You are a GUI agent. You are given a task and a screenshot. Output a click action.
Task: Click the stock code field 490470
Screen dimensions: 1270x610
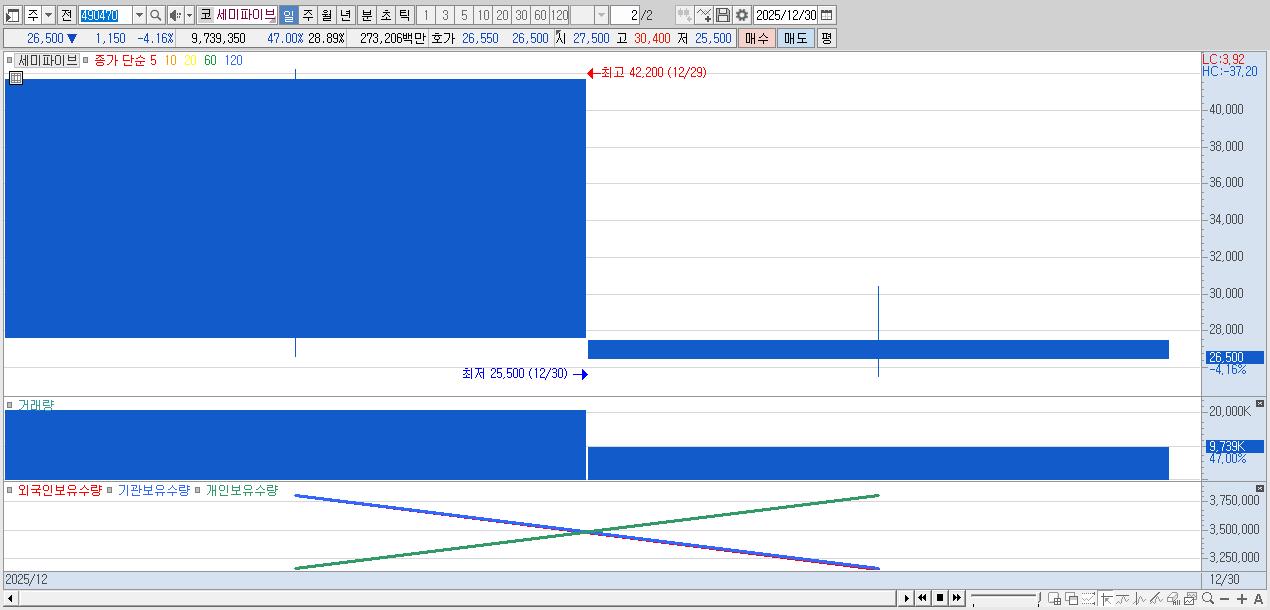(x=105, y=15)
